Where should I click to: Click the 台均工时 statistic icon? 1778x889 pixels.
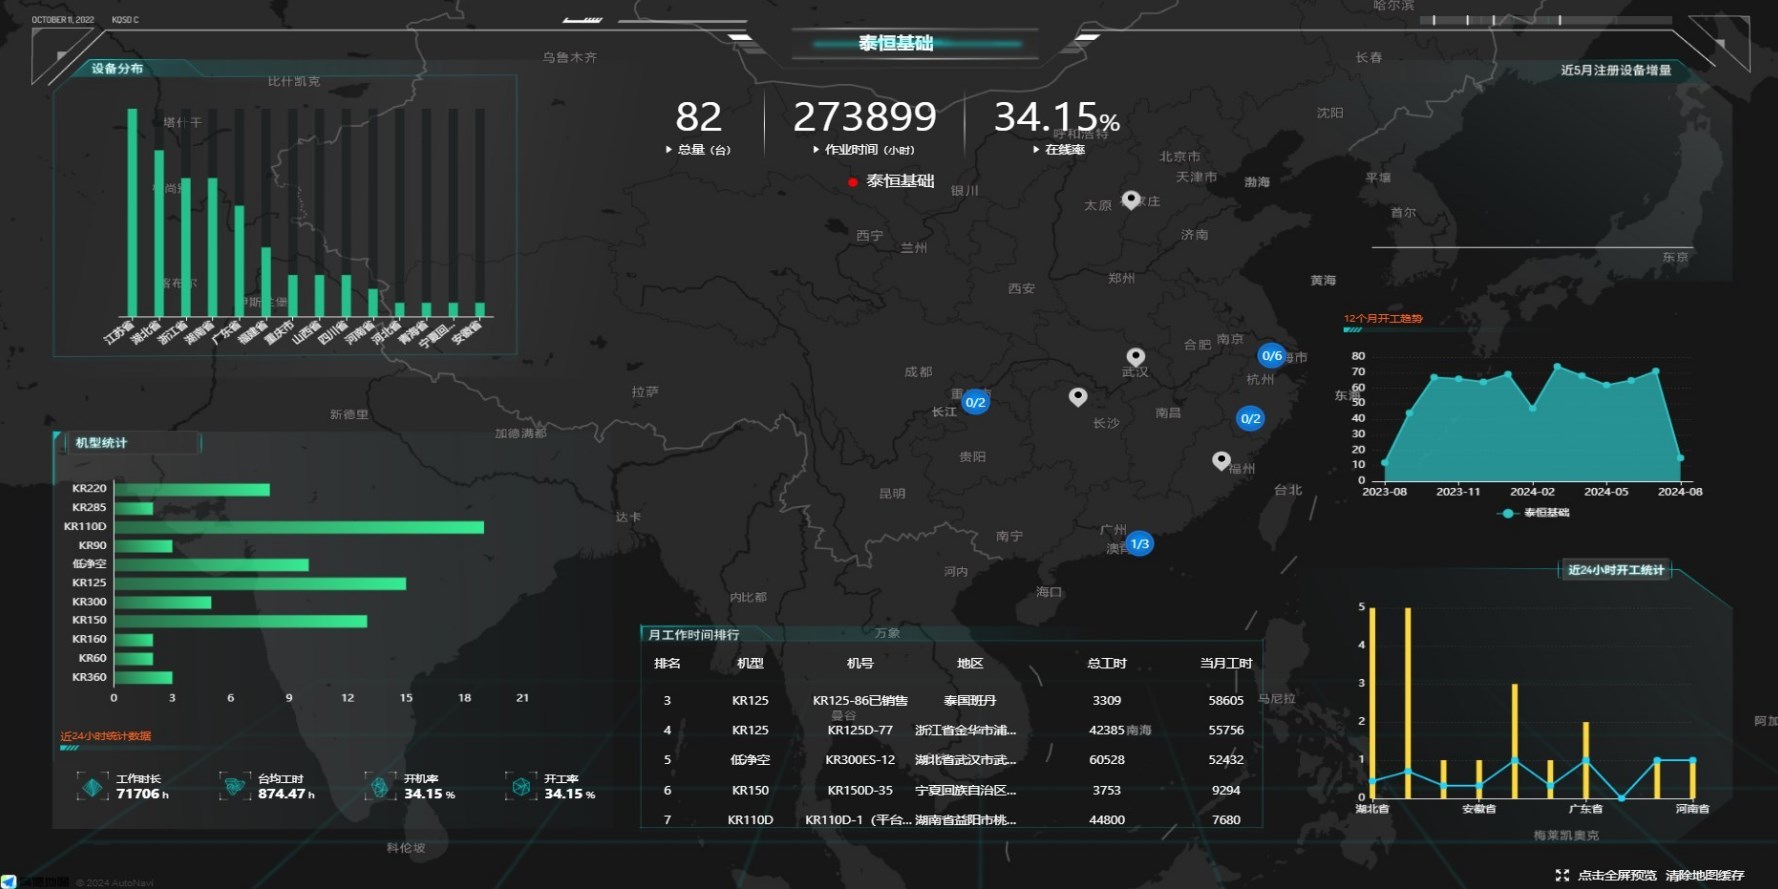tap(235, 787)
